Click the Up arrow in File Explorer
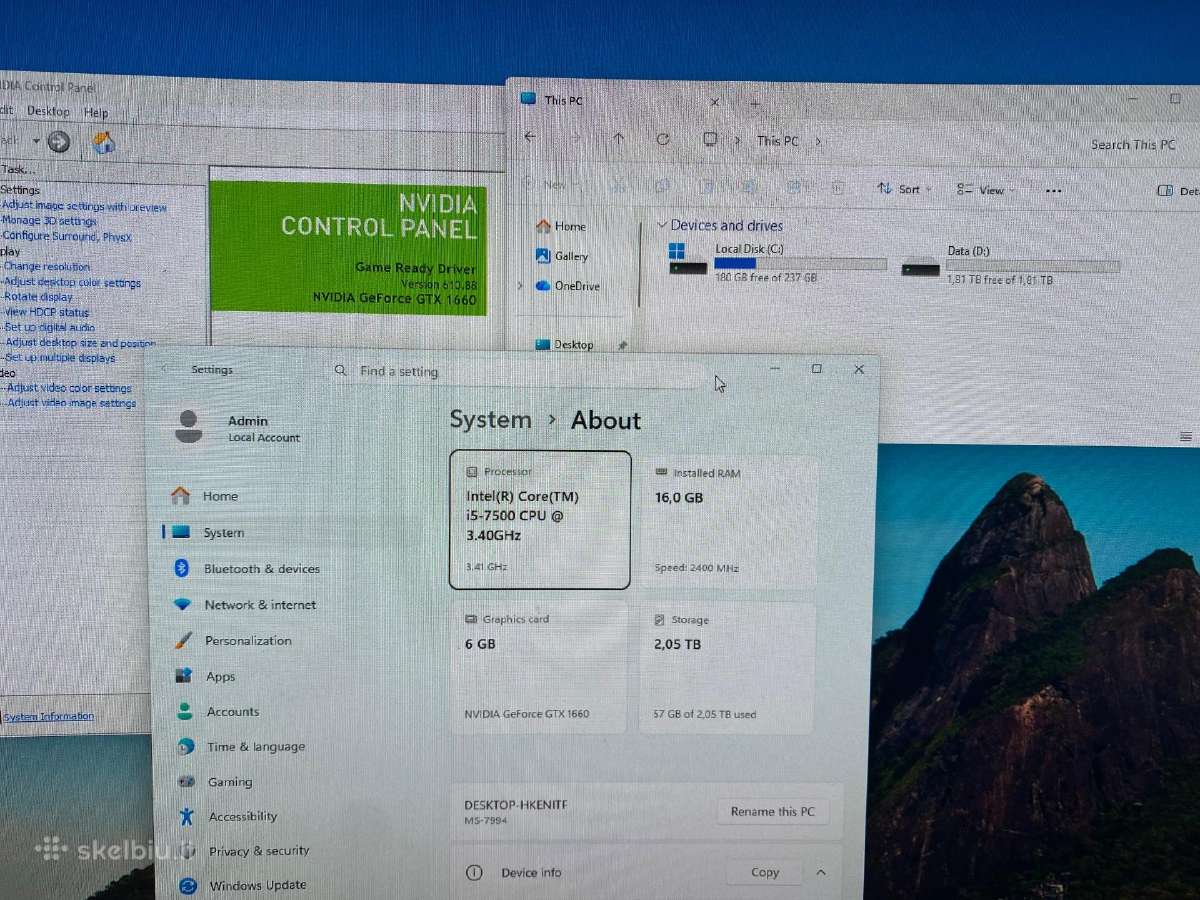1200x900 pixels. 619,139
